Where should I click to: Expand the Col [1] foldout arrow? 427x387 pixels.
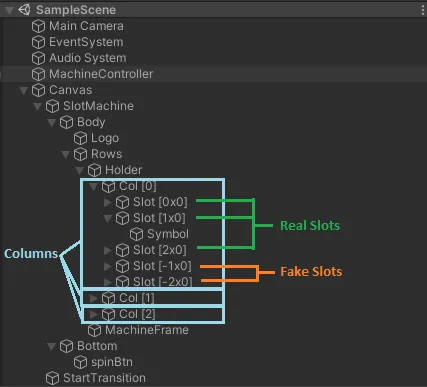click(x=93, y=298)
